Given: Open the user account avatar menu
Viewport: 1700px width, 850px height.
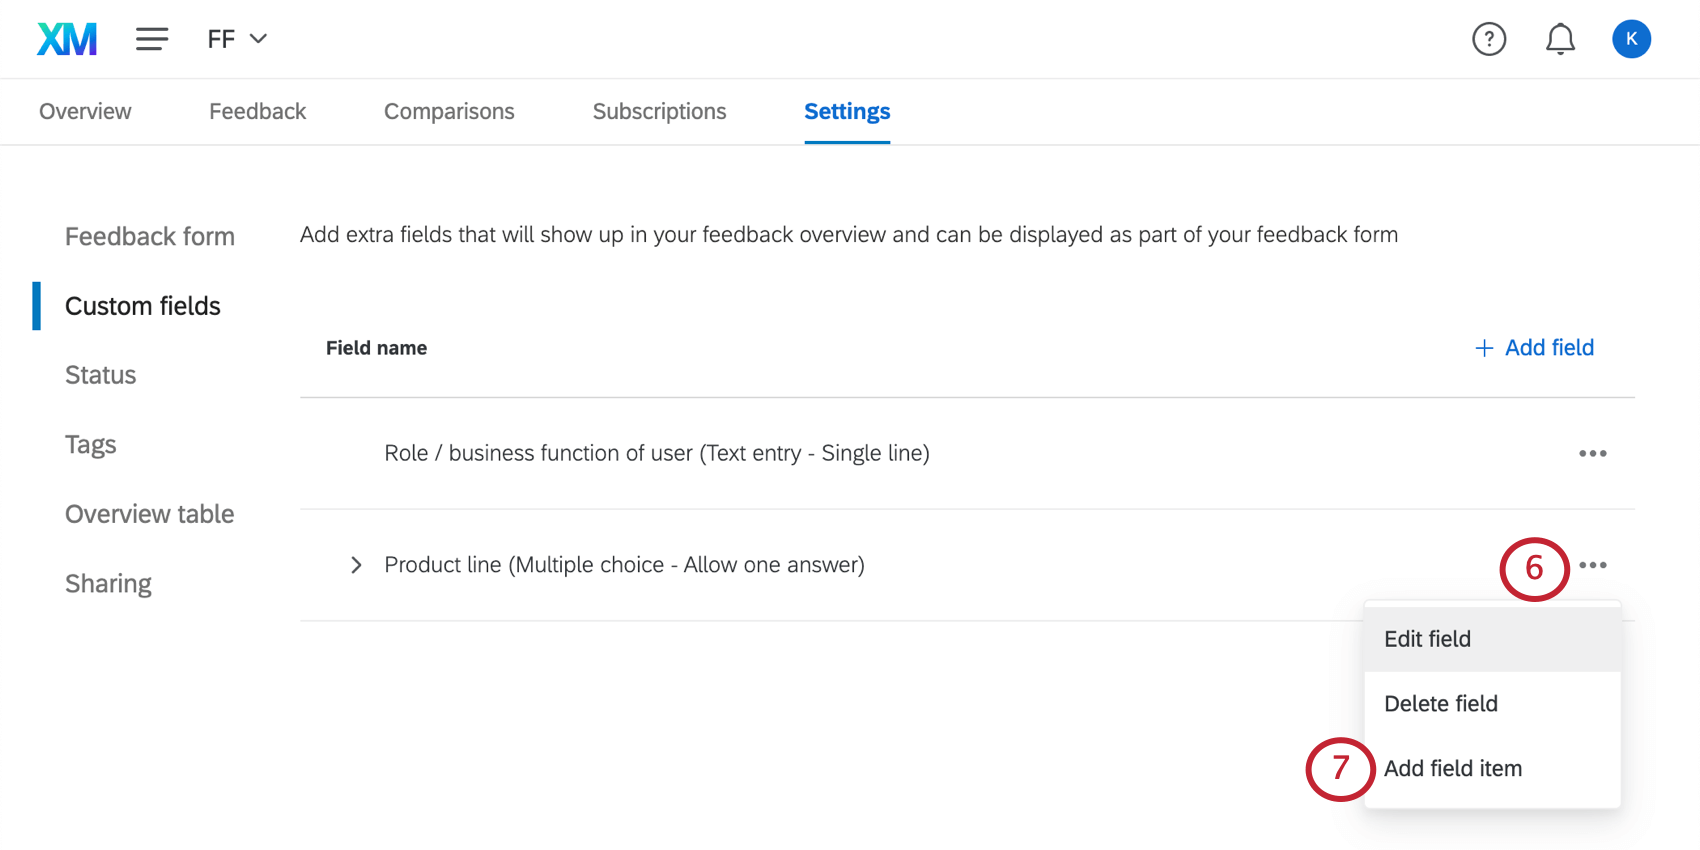Looking at the screenshot, I should [1631, 39].
